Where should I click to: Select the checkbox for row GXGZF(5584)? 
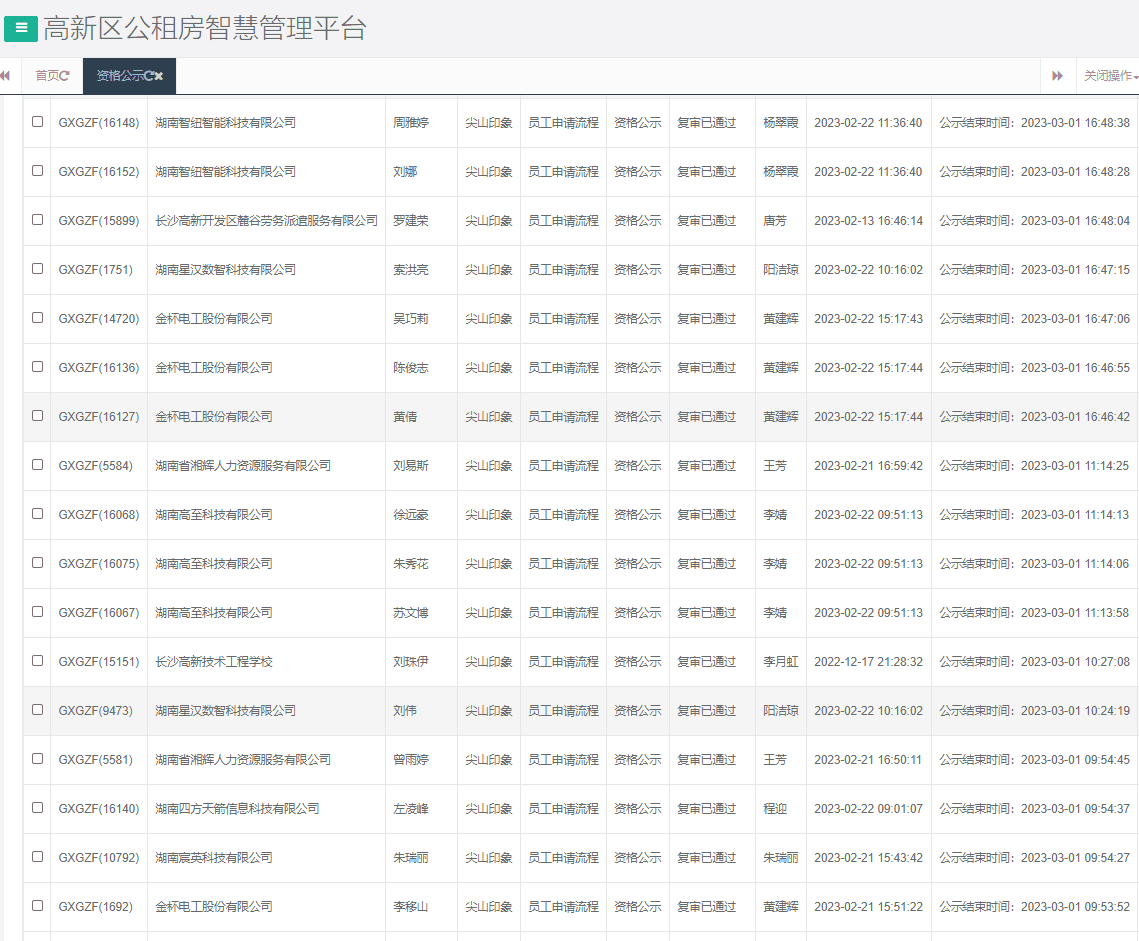37,465
